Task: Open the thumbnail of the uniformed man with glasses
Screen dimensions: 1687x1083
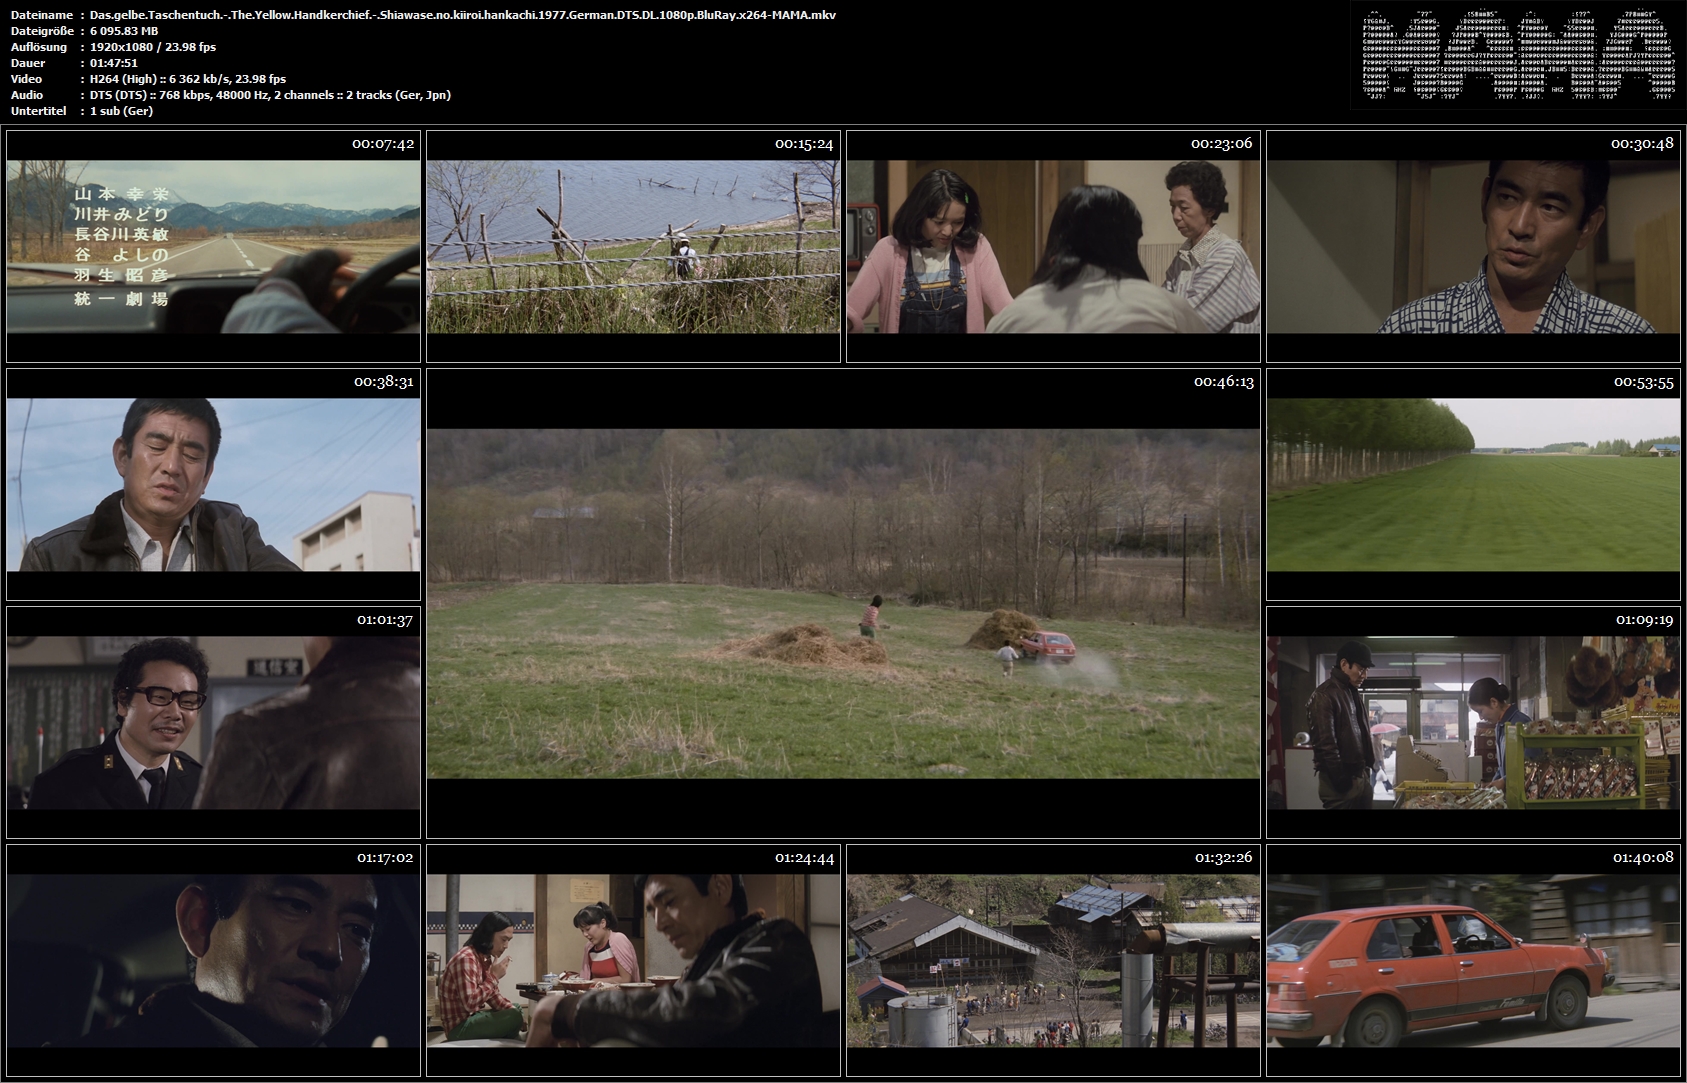Action: pos(213,722)
